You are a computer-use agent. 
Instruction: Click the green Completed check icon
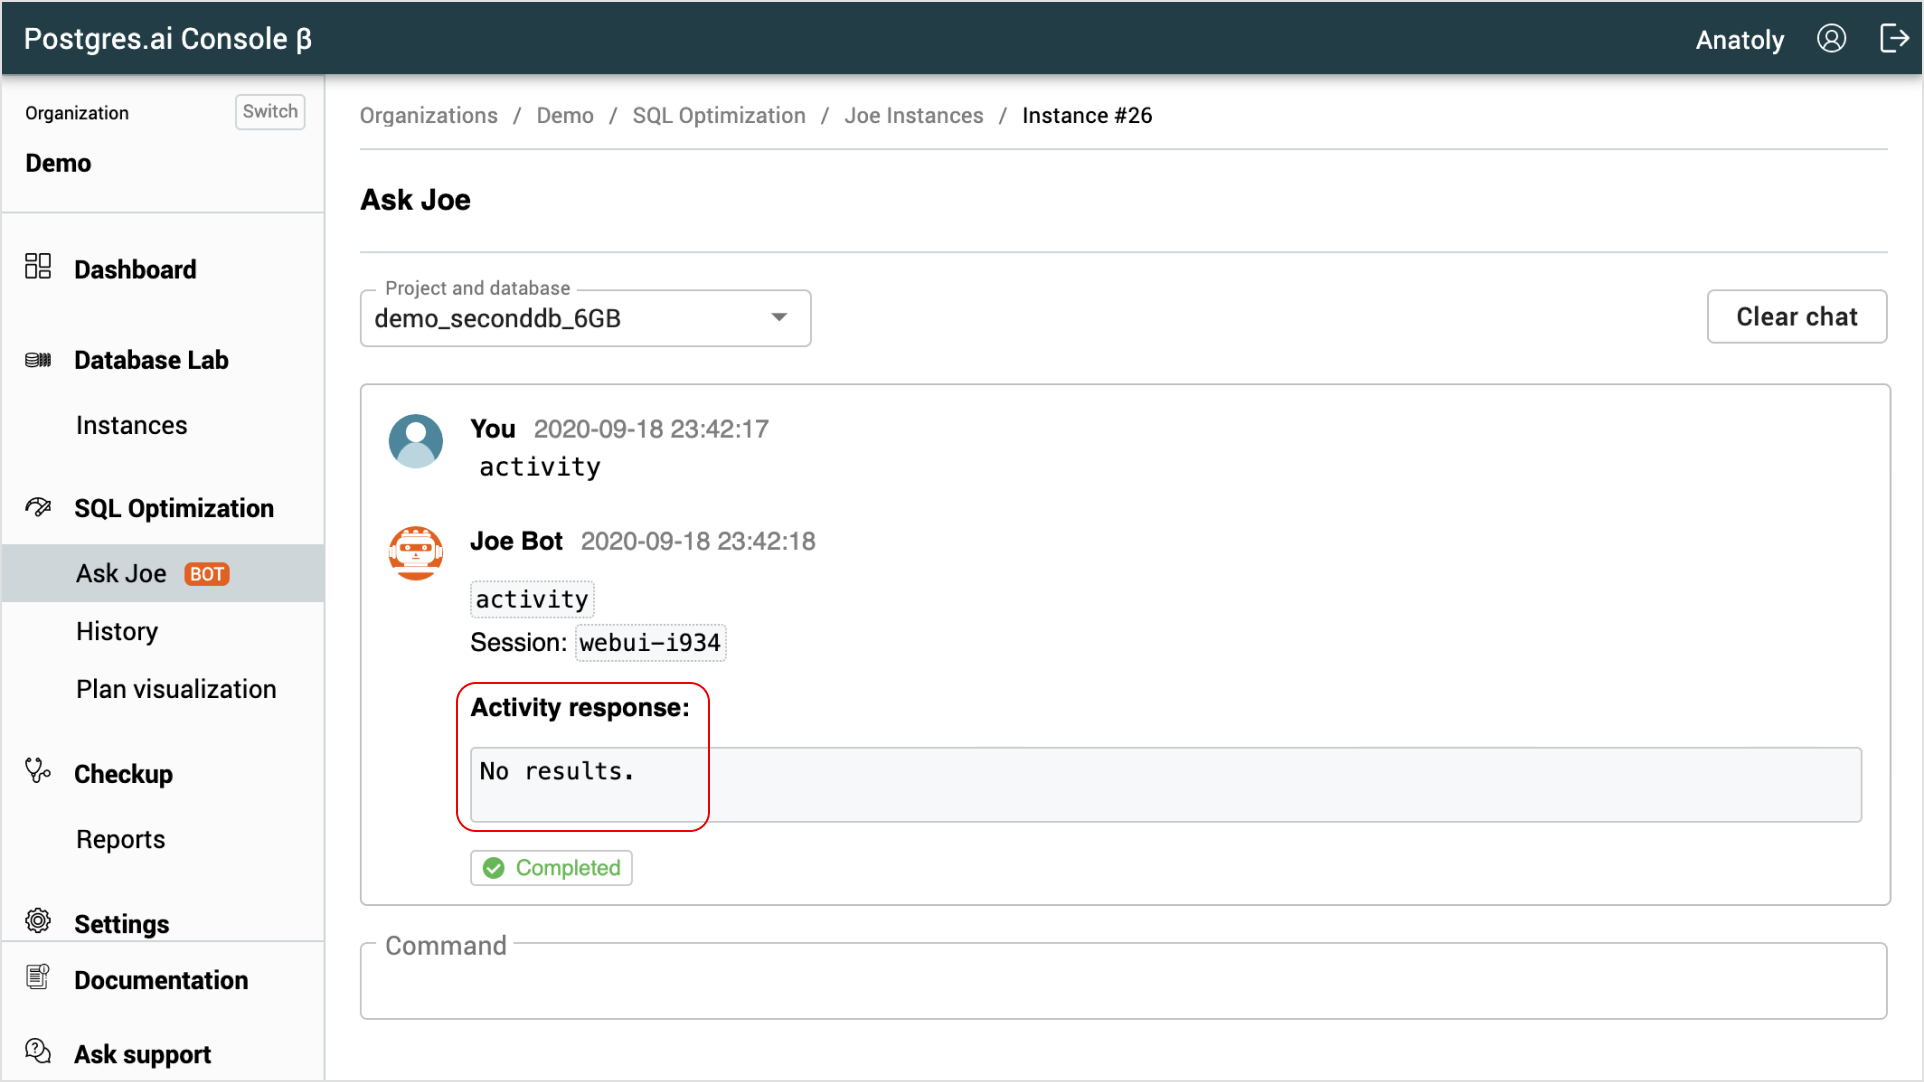pyautogui.click(x=494, y=868)
